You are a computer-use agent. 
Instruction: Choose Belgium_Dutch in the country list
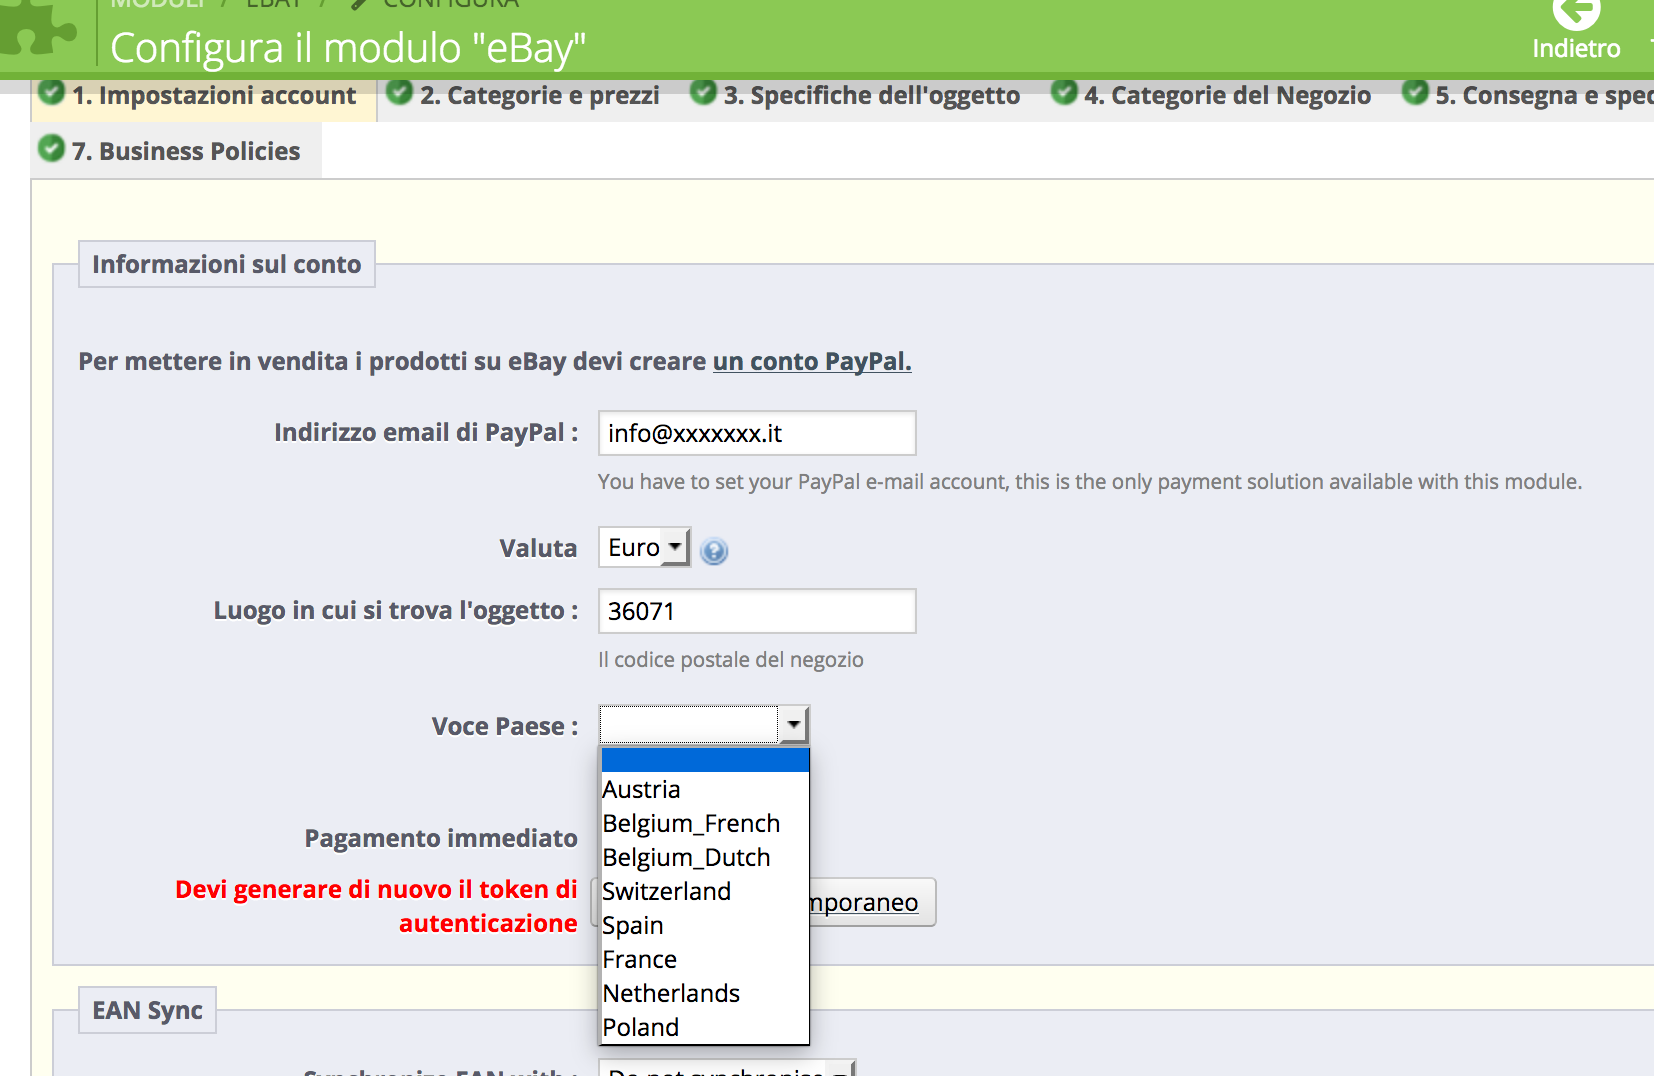click(x=705, y=857)
